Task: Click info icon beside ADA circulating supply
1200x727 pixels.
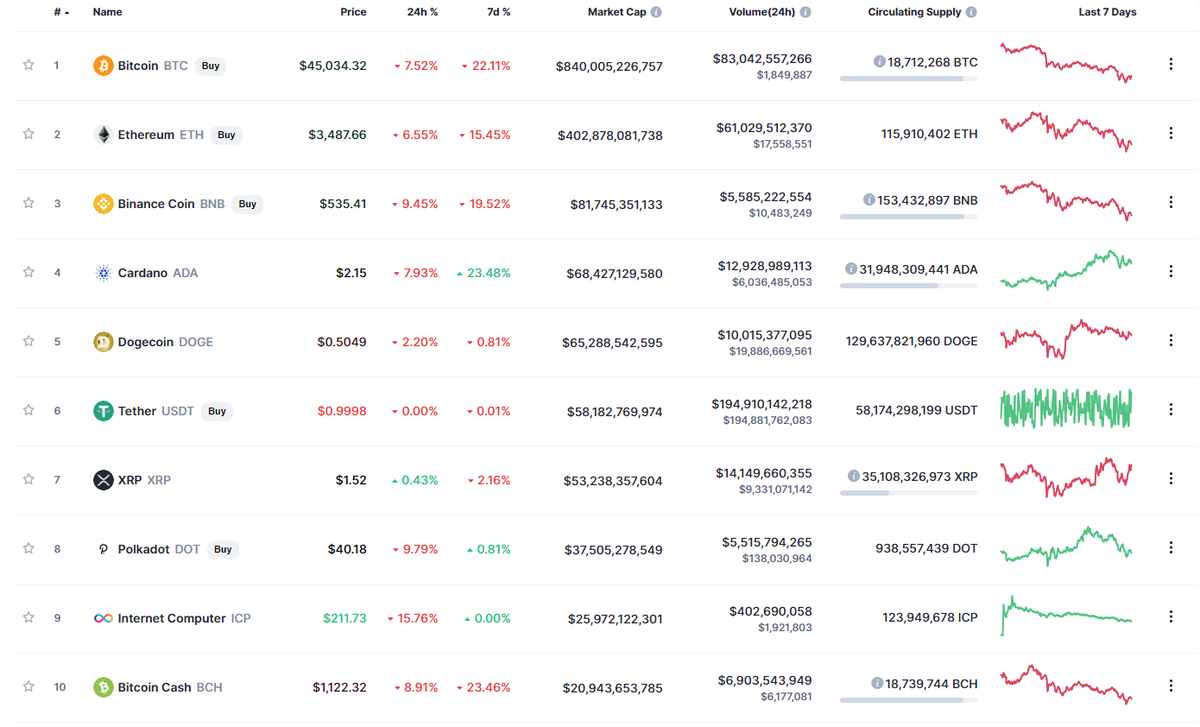Action: (x=851, y=268)
